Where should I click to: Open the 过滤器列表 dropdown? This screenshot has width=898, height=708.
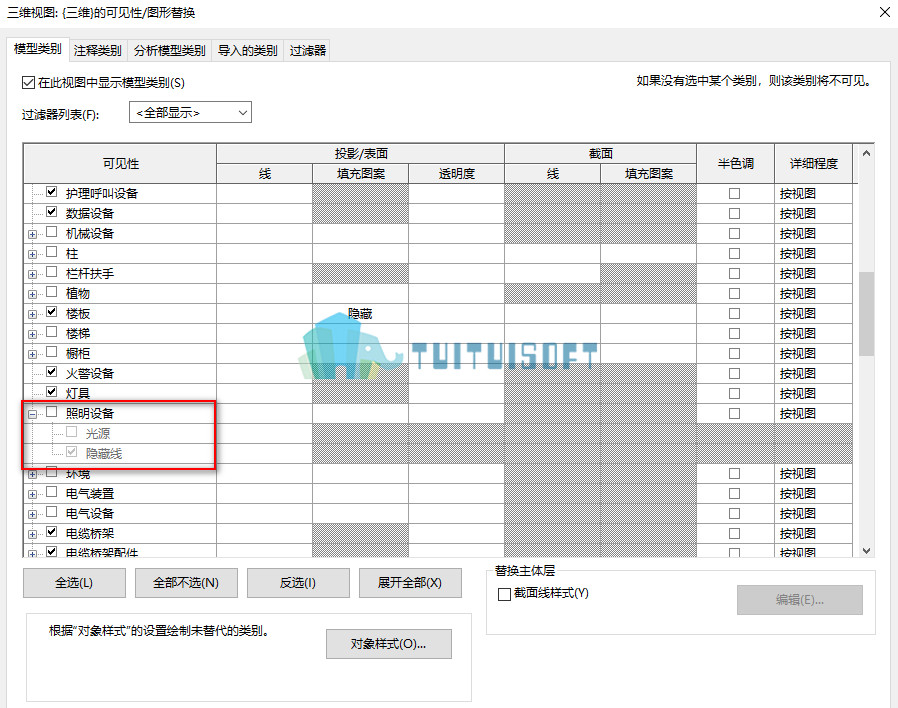(x=190, y=112)
